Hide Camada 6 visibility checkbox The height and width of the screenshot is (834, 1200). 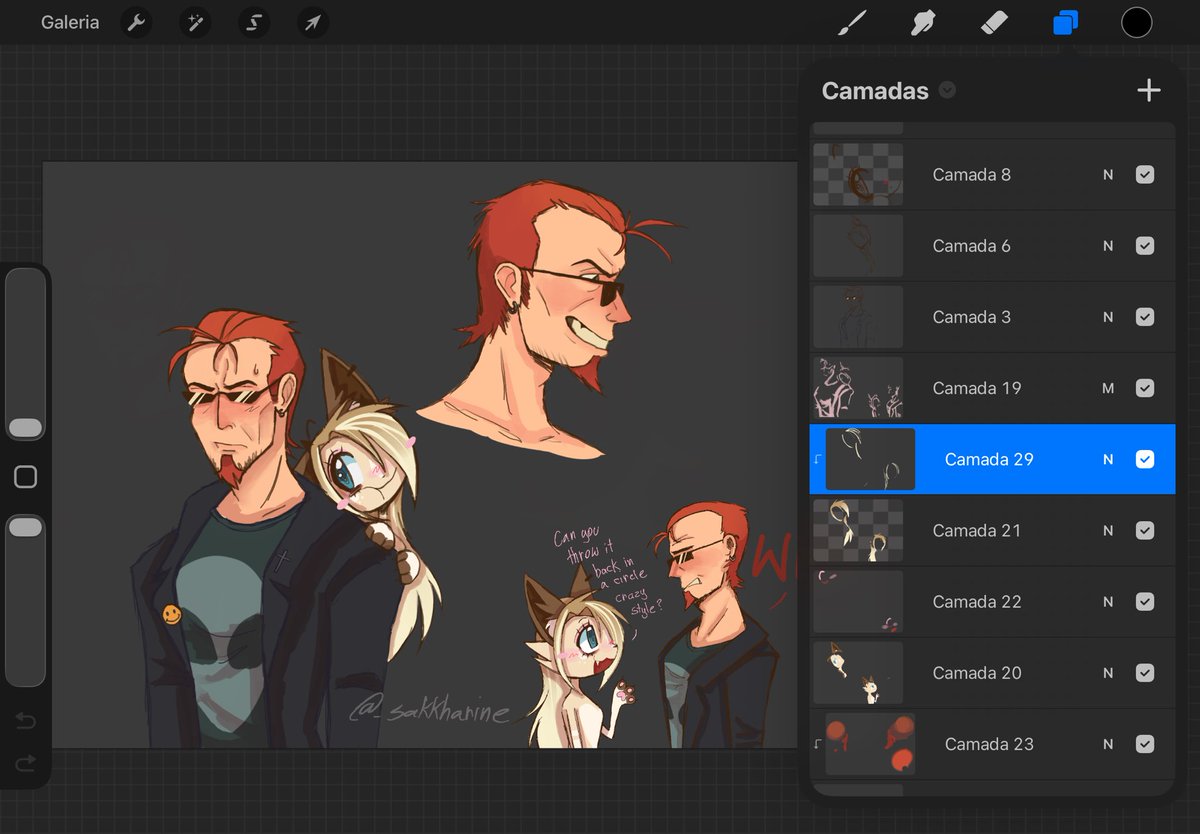point(1145,245)
